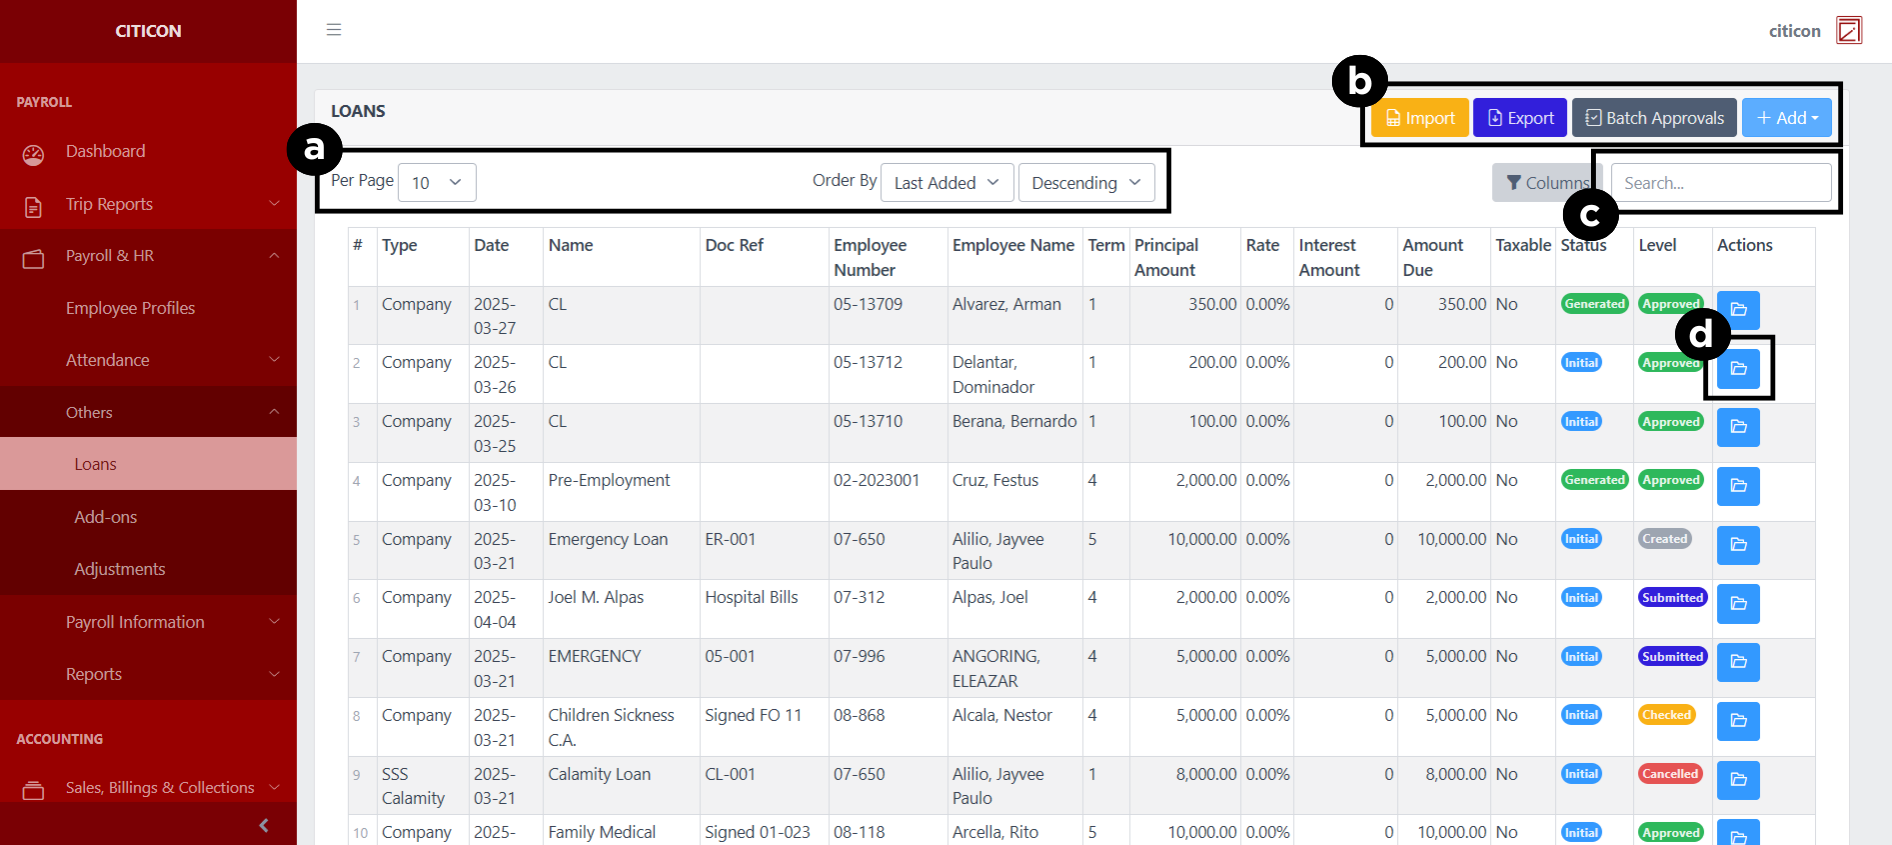
Task: Click the LOANS page title
Action: (358, 111)
